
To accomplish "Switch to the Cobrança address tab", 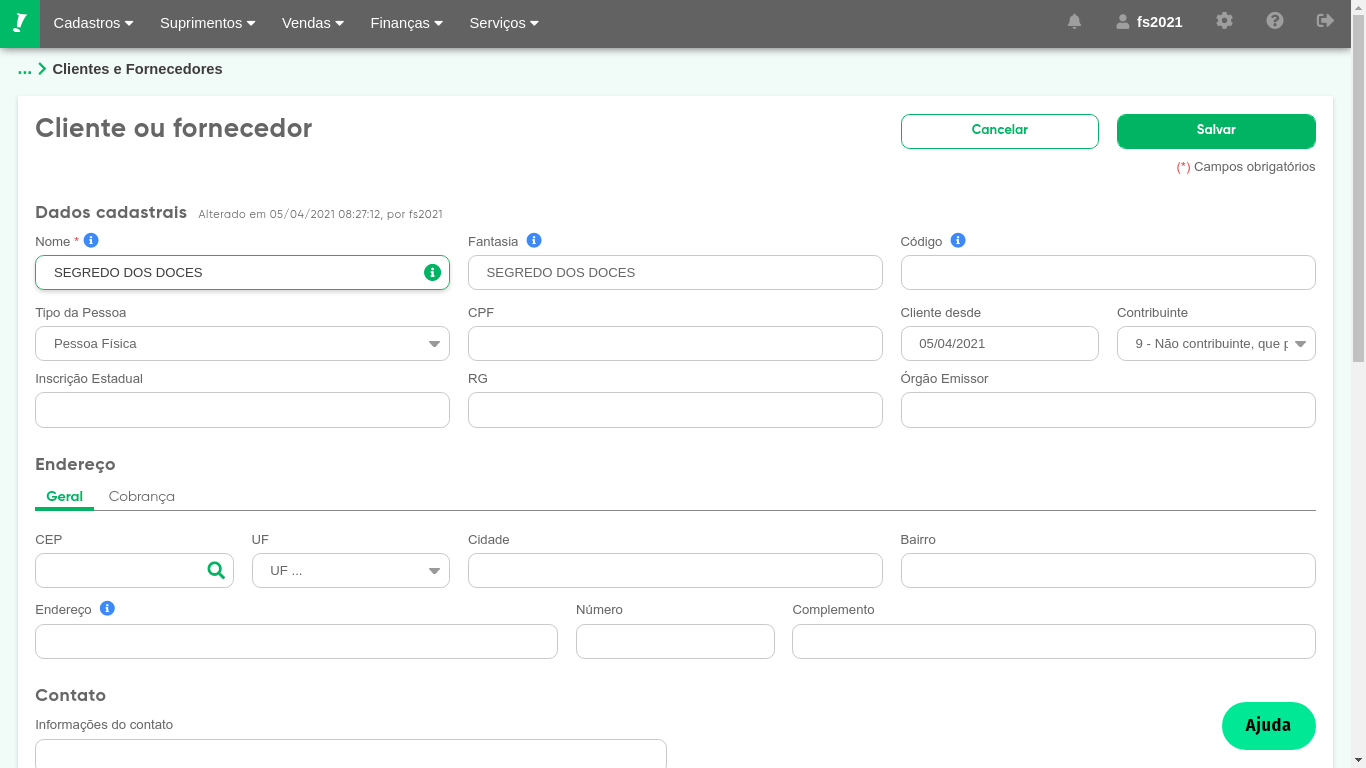I will tap(141, 496).
